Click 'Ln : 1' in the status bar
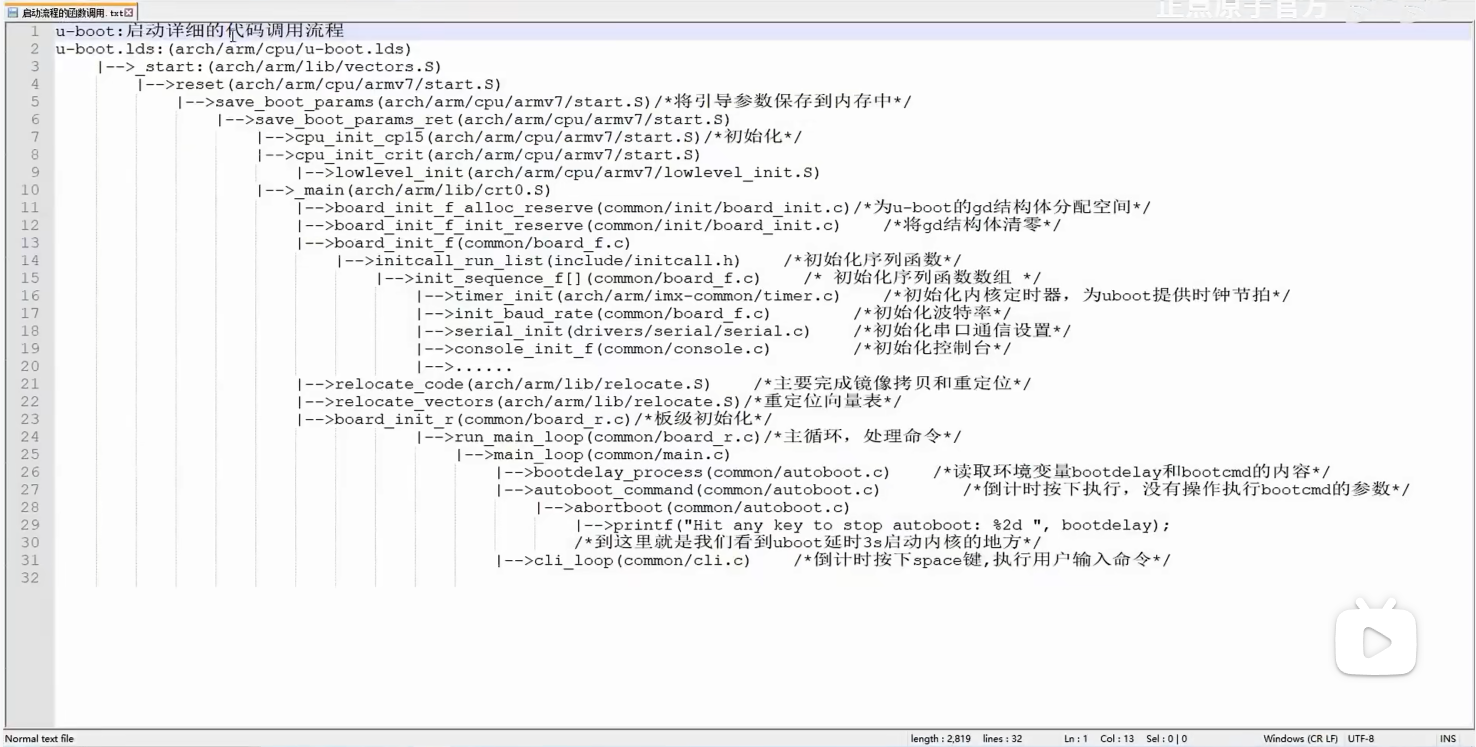This screenshot has height=747, width=1476. tap(1075, 739)
